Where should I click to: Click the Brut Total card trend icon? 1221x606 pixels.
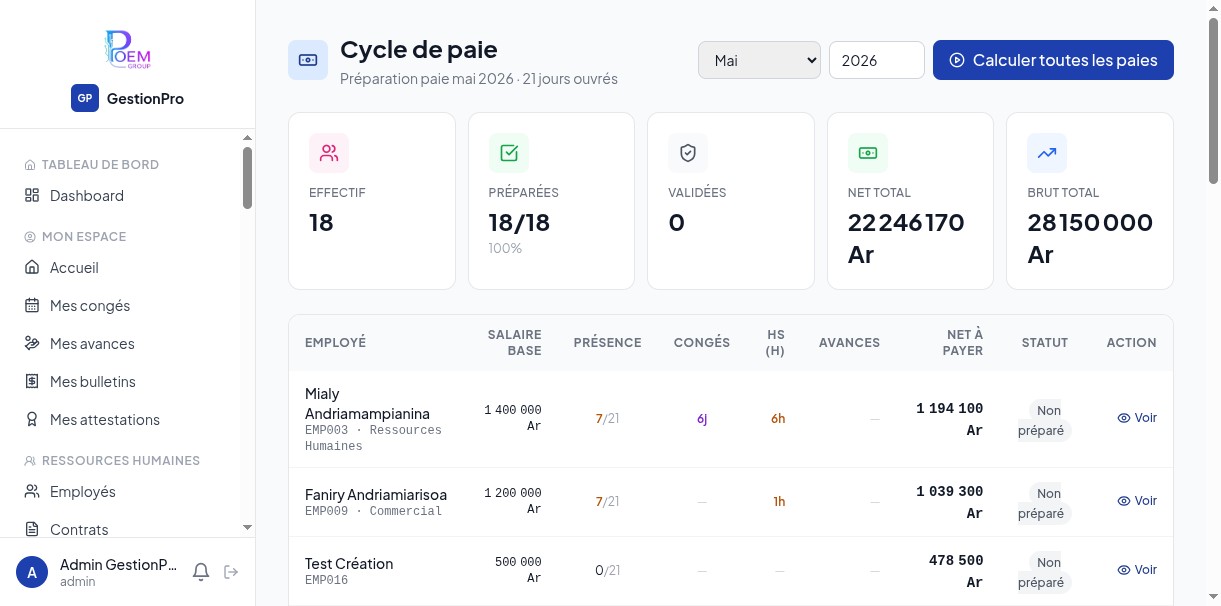click(1047, 153)
